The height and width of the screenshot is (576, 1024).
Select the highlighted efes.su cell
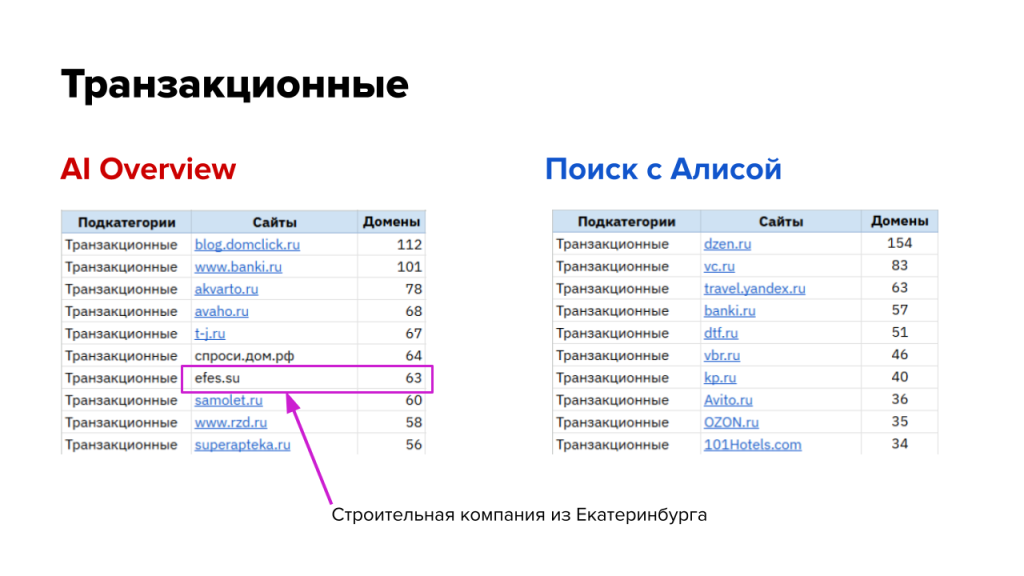pos(217,378)
